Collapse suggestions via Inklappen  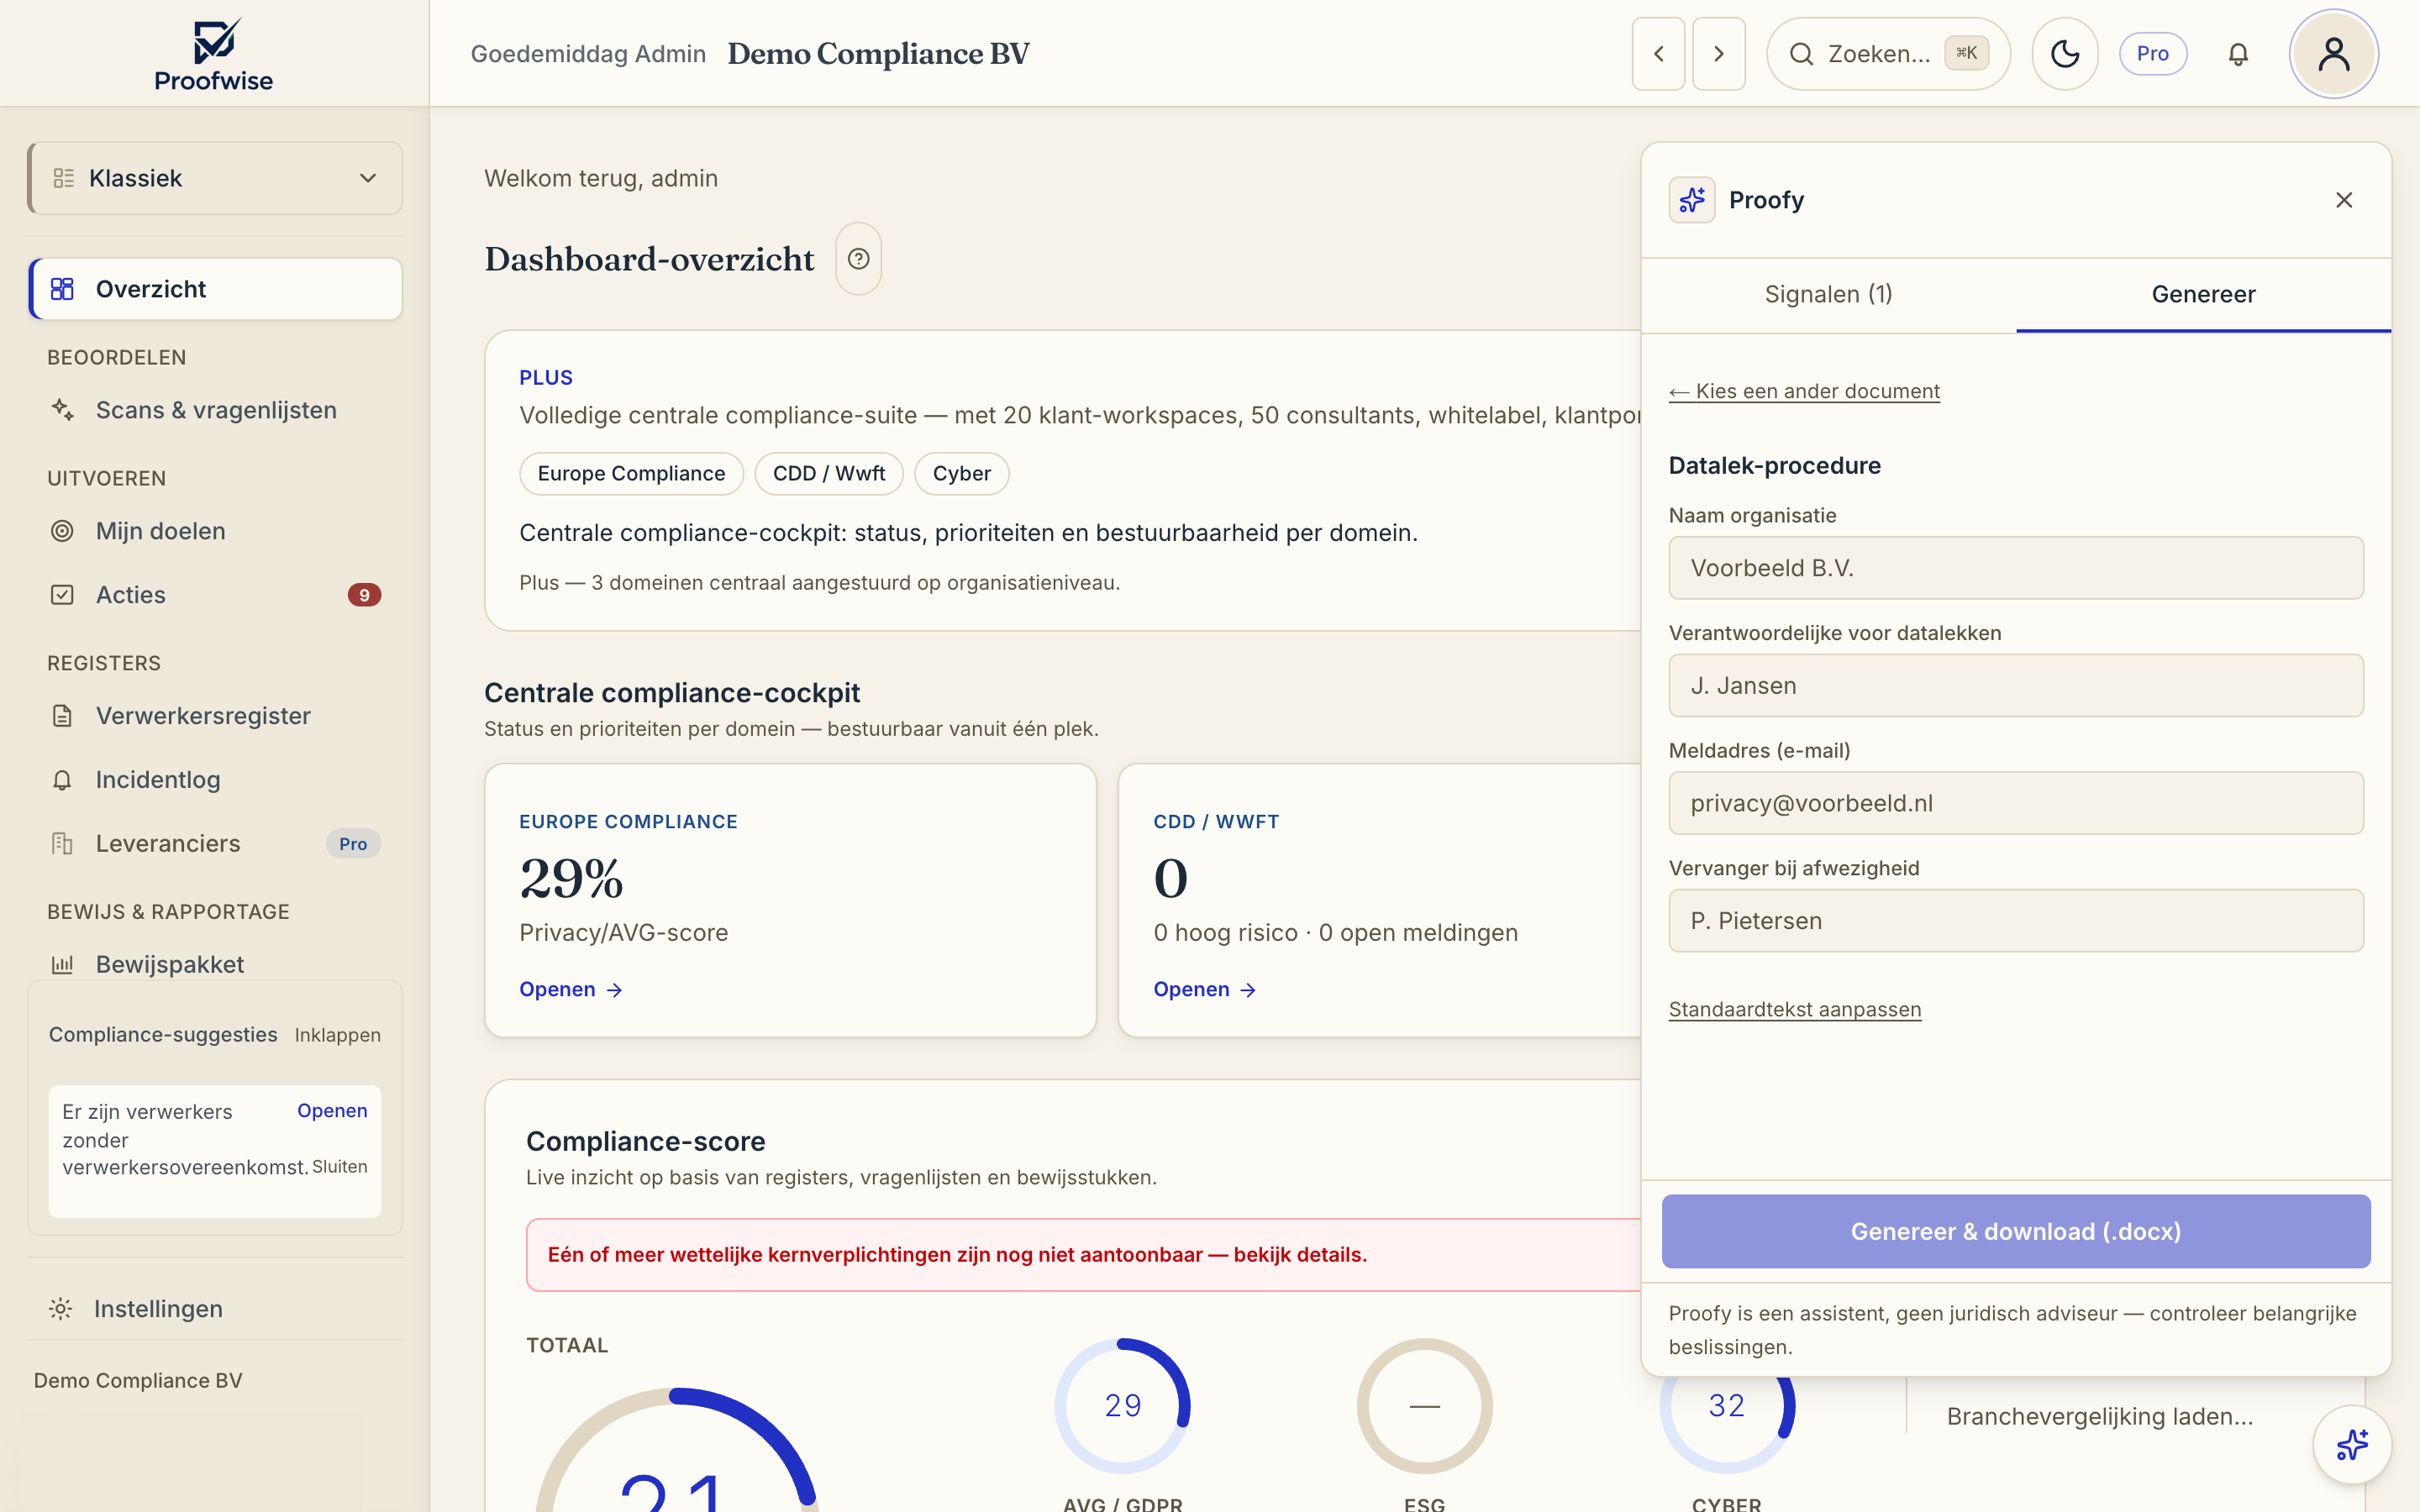[x=337, y=1035]
